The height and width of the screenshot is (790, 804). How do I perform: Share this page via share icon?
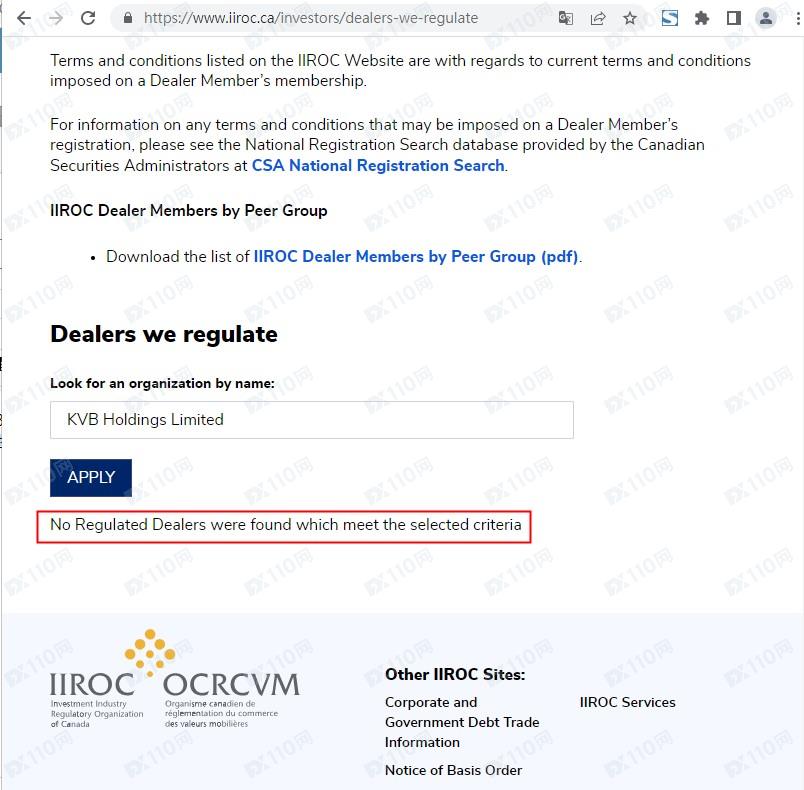pos(598,18)
